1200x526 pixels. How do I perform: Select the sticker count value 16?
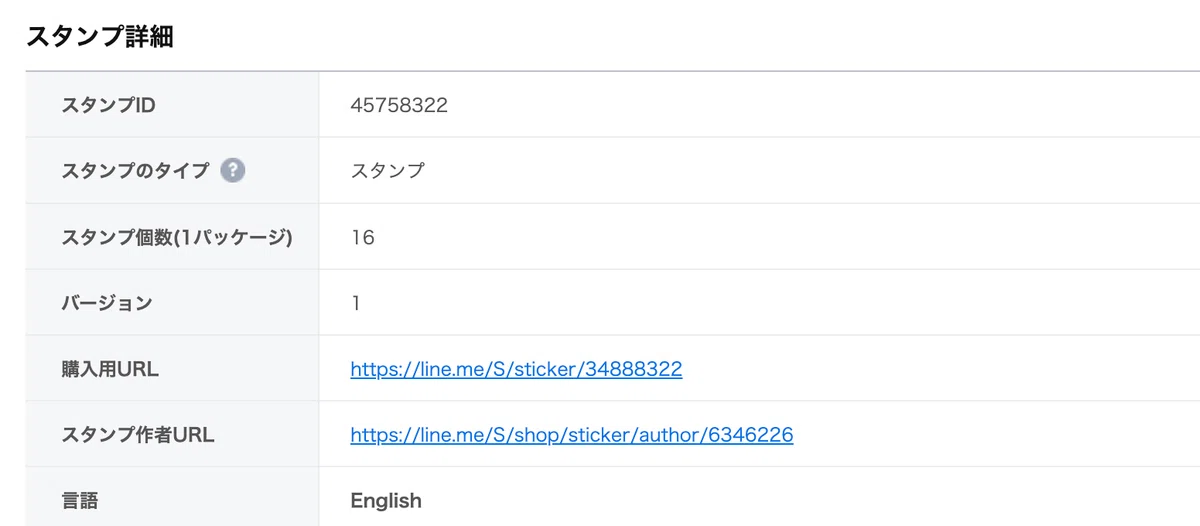(363, 238)
